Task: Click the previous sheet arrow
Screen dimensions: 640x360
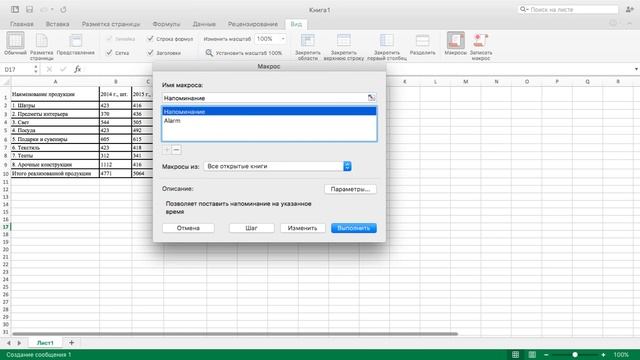Action: point(9,343)
